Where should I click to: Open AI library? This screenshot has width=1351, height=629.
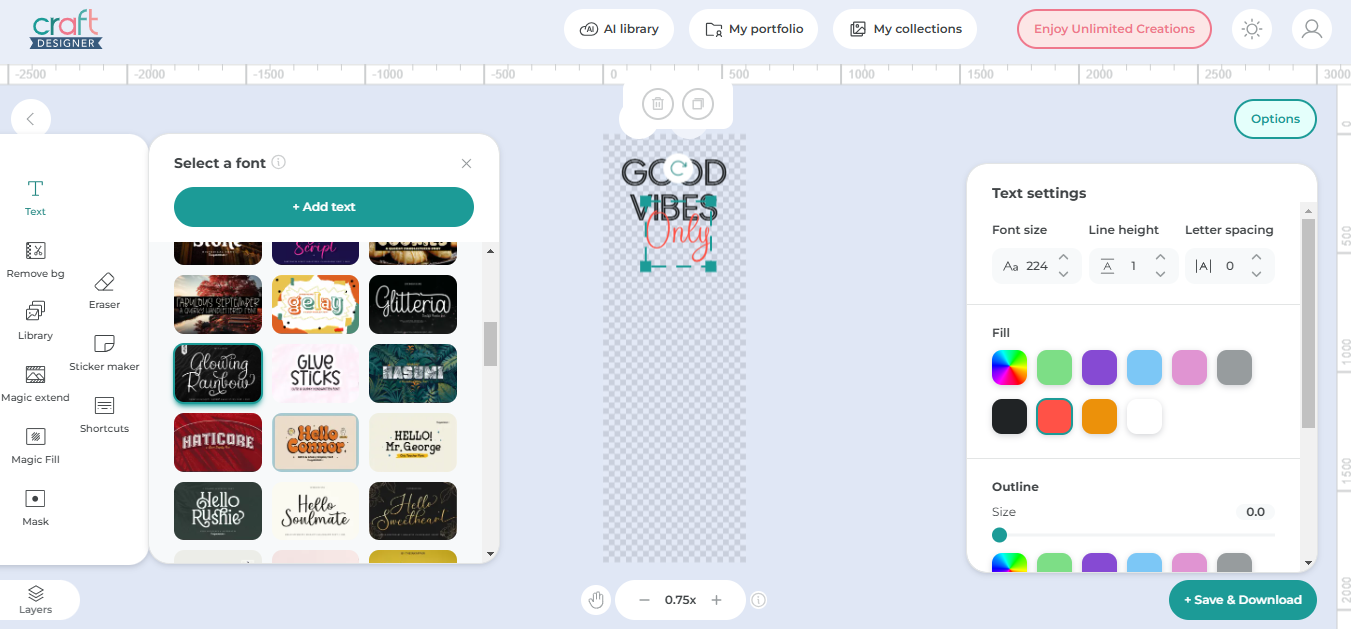(x=619, y=29)
